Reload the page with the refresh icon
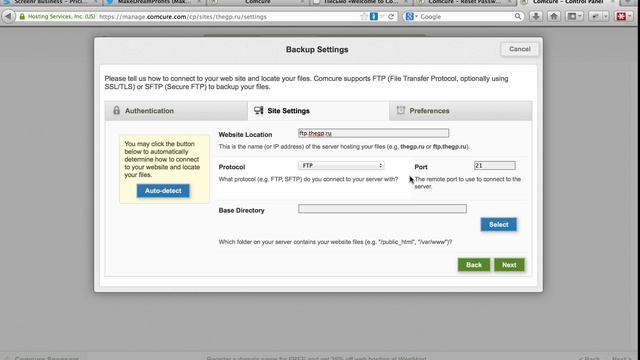640x360 pixels. coord(391,17)
